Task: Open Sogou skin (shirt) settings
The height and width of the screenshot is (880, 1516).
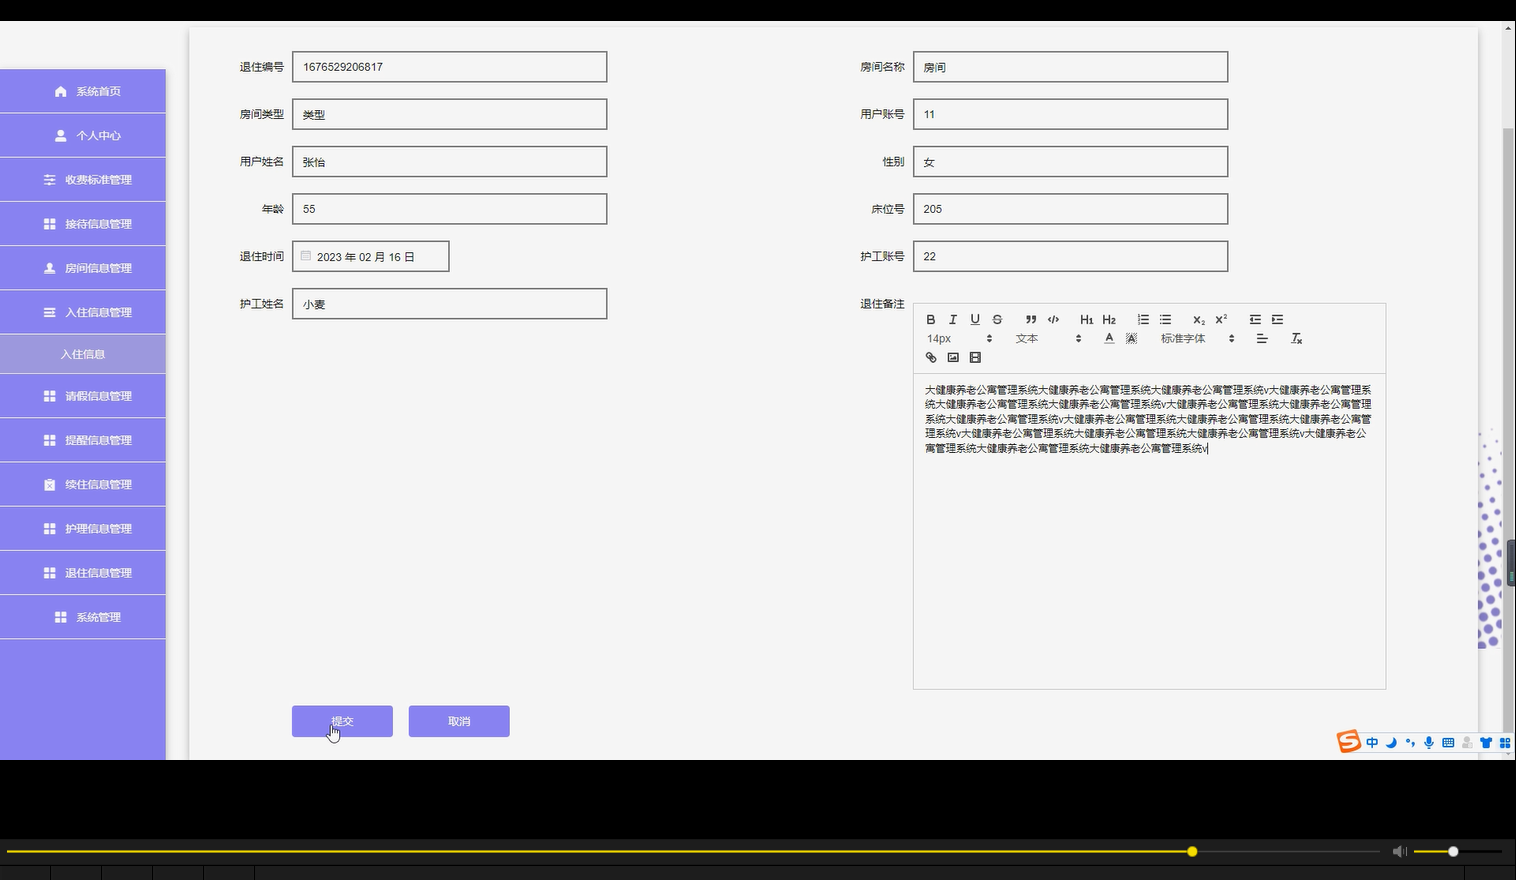Action: tap(1486, 742)
